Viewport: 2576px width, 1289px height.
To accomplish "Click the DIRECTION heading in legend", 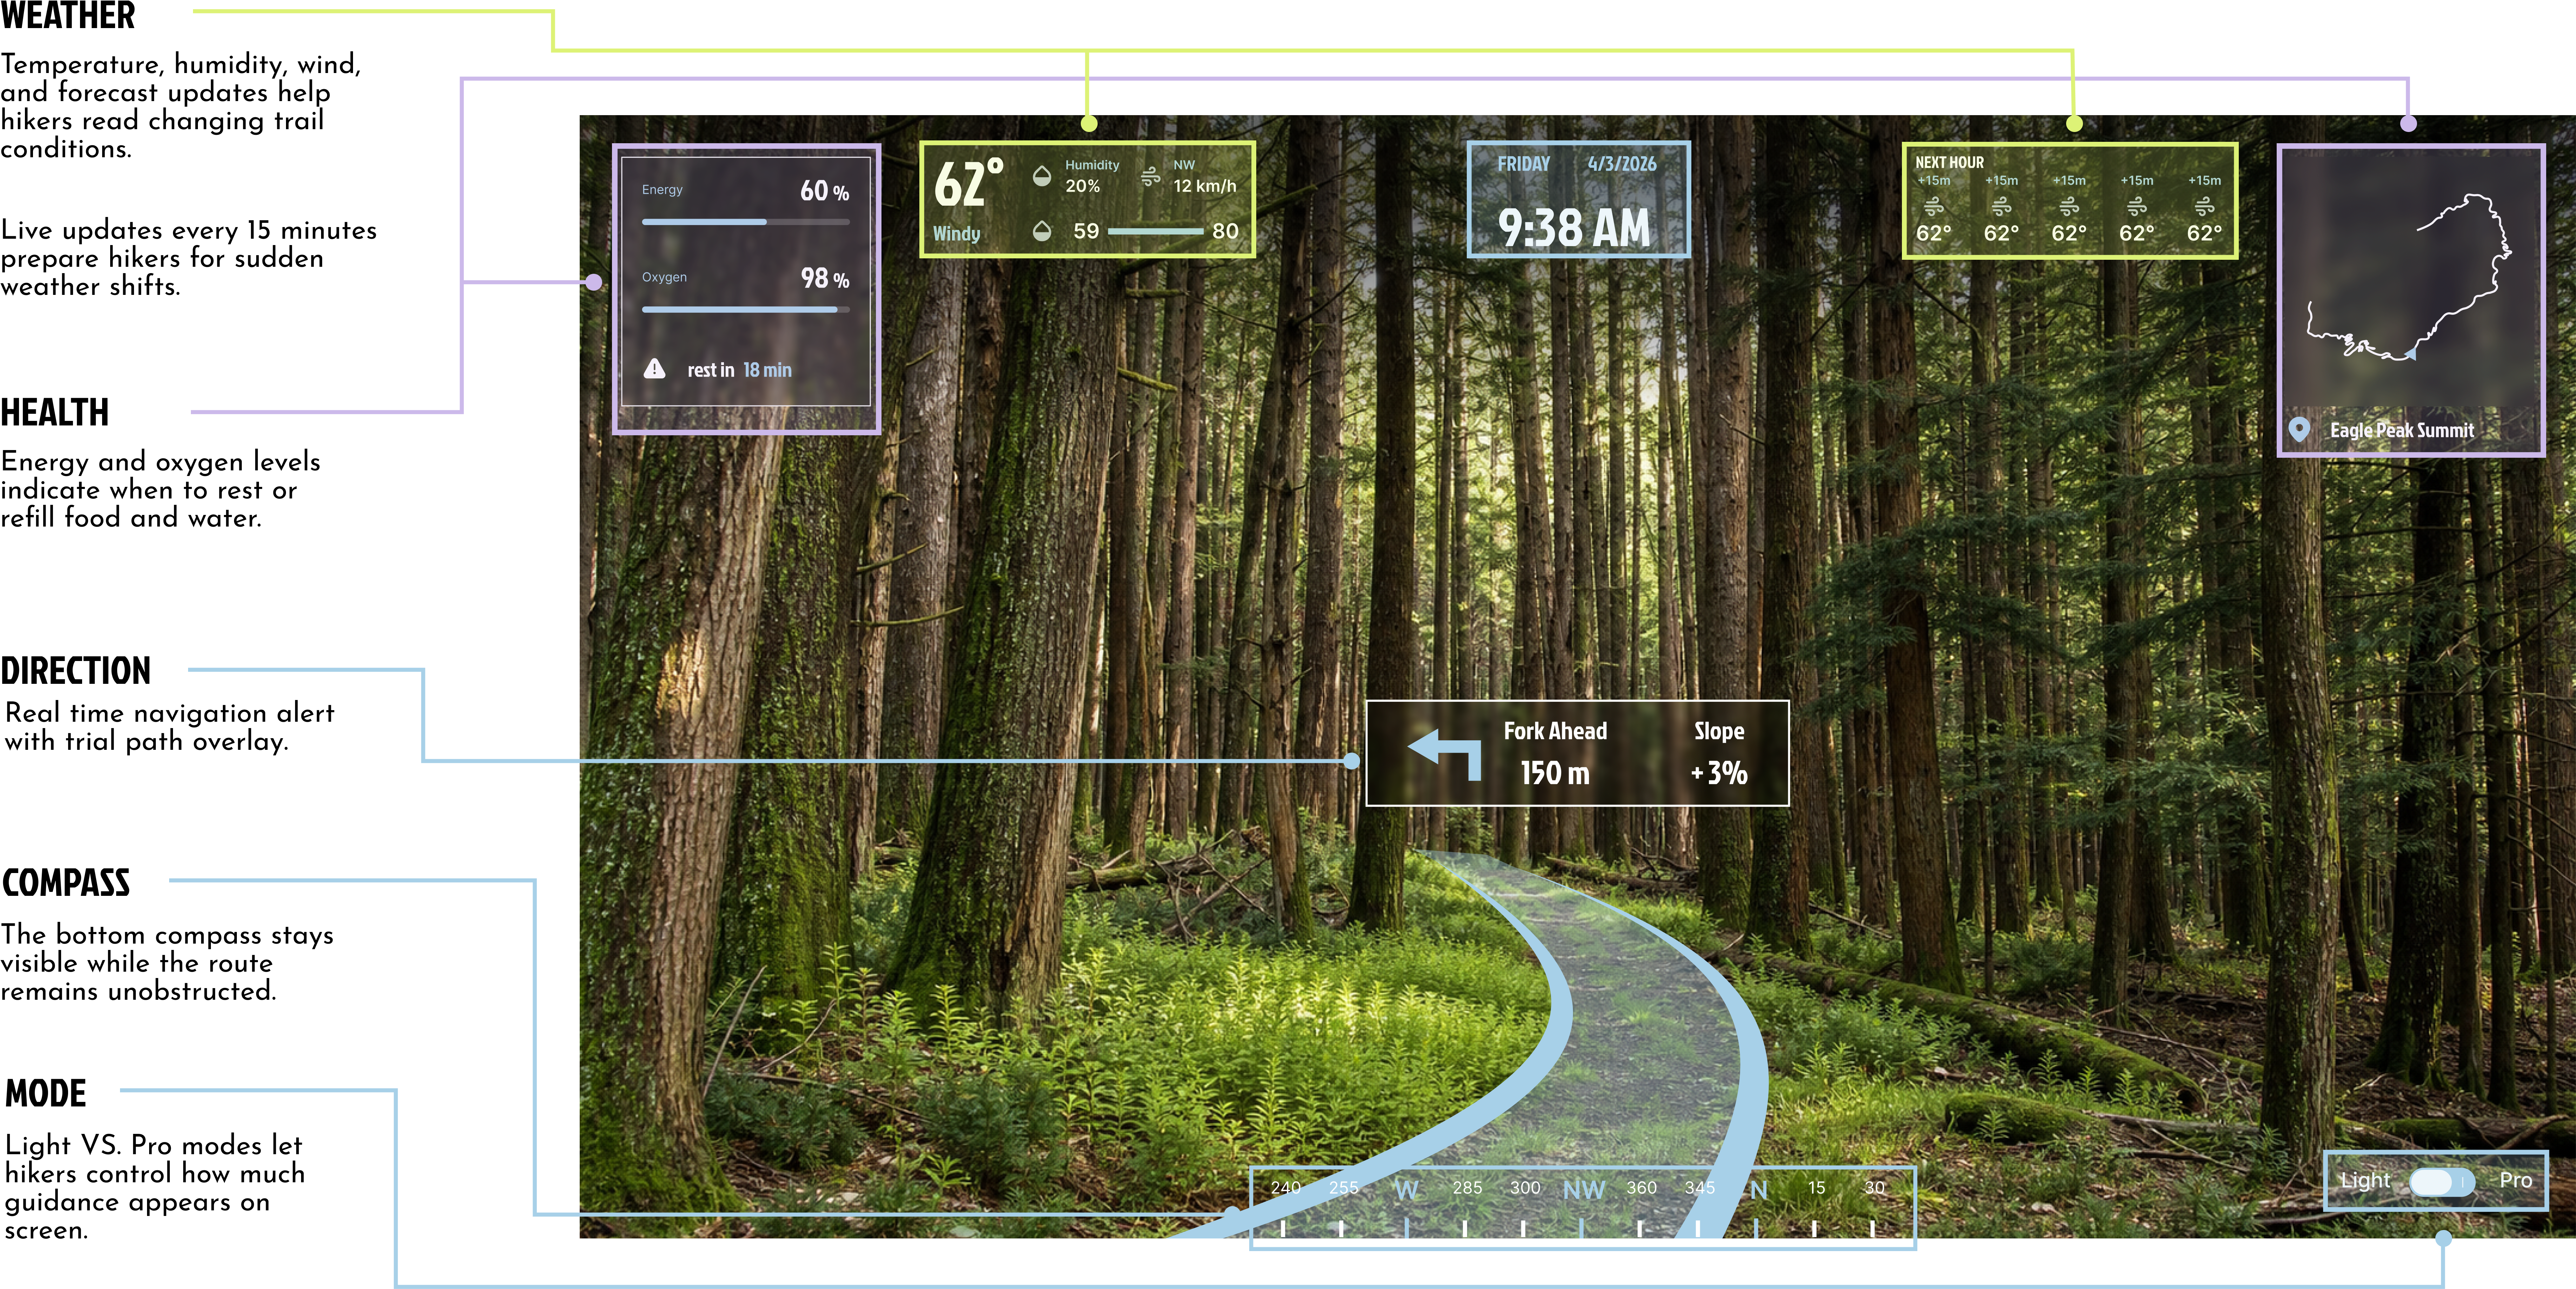I will [x=76, y=670].
